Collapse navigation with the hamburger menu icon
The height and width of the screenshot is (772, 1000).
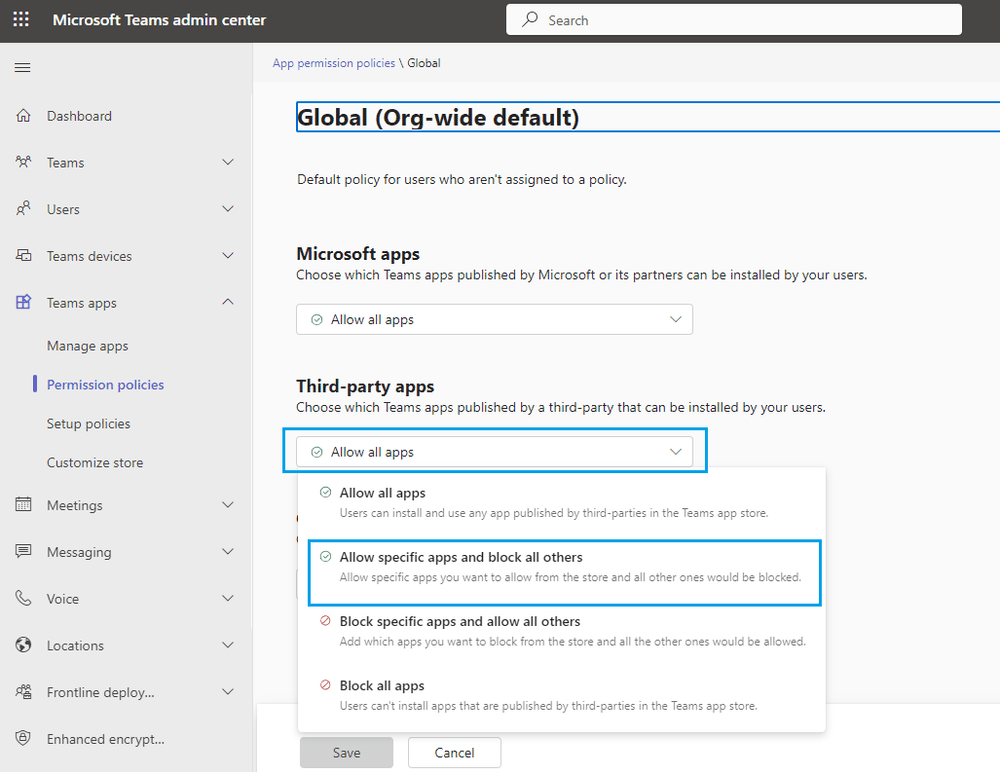click(x=22, y=68)
